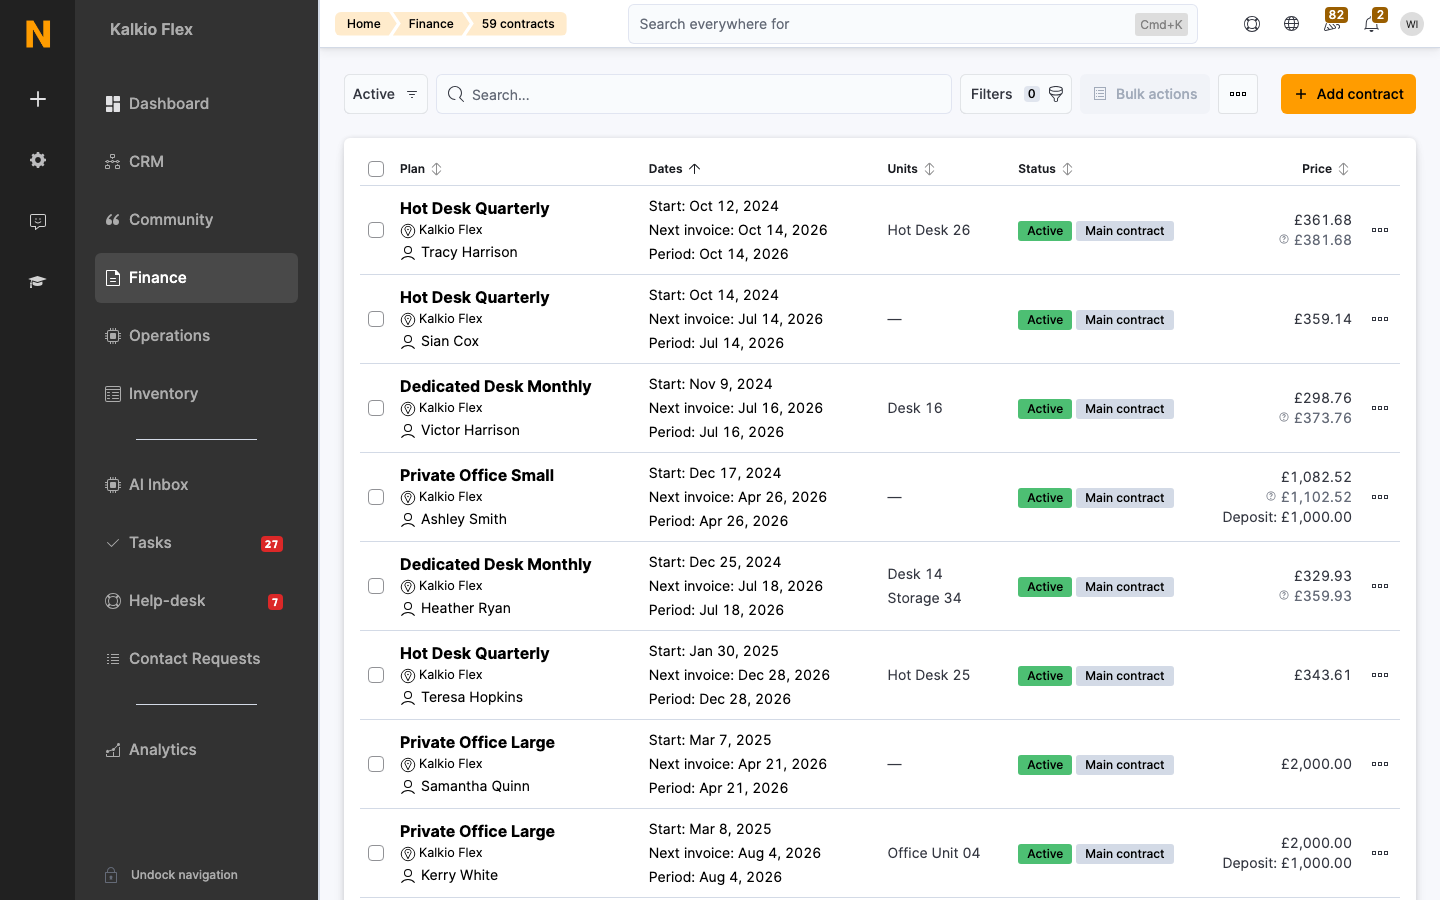Go to Home breadcrumb
Viewport: 1440px width, 900px height.
tap(364, 24)
